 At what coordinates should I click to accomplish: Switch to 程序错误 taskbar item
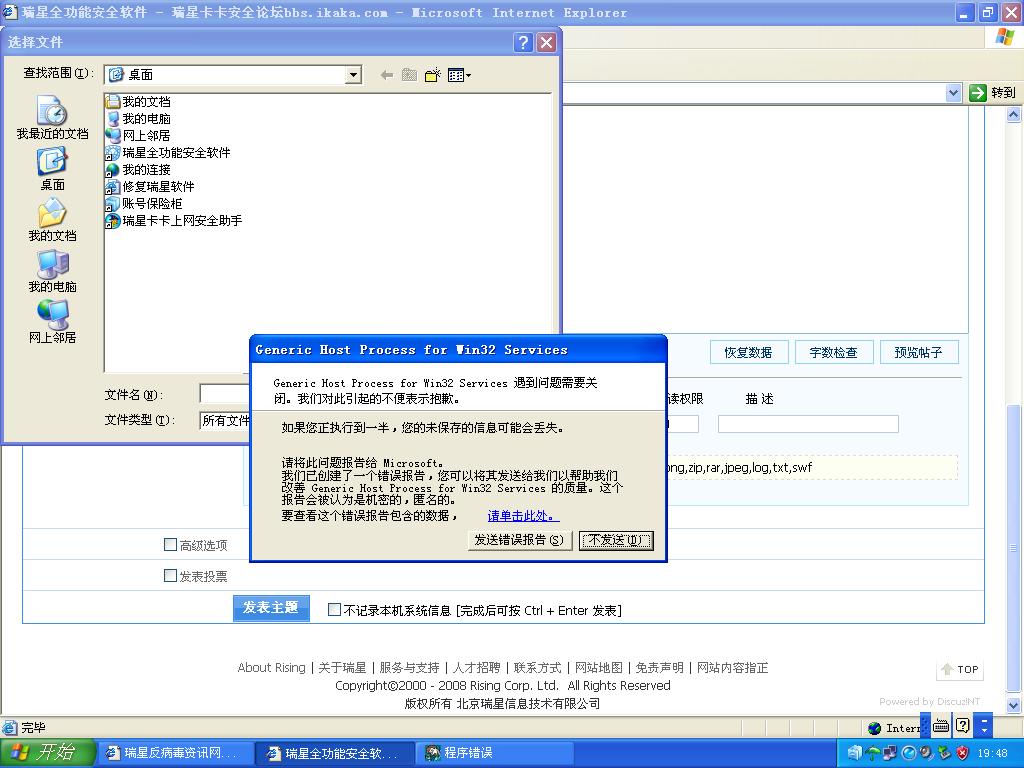point(495,753)
